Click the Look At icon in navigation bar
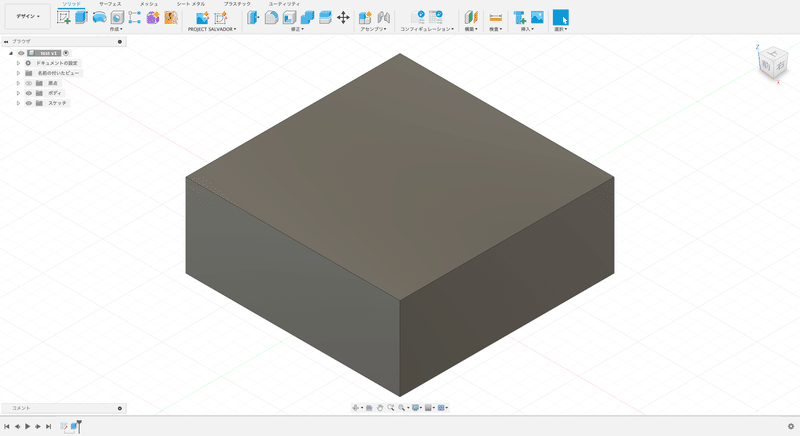The height and width of the screenshot is (436, 800). click(x=369, y=407)
